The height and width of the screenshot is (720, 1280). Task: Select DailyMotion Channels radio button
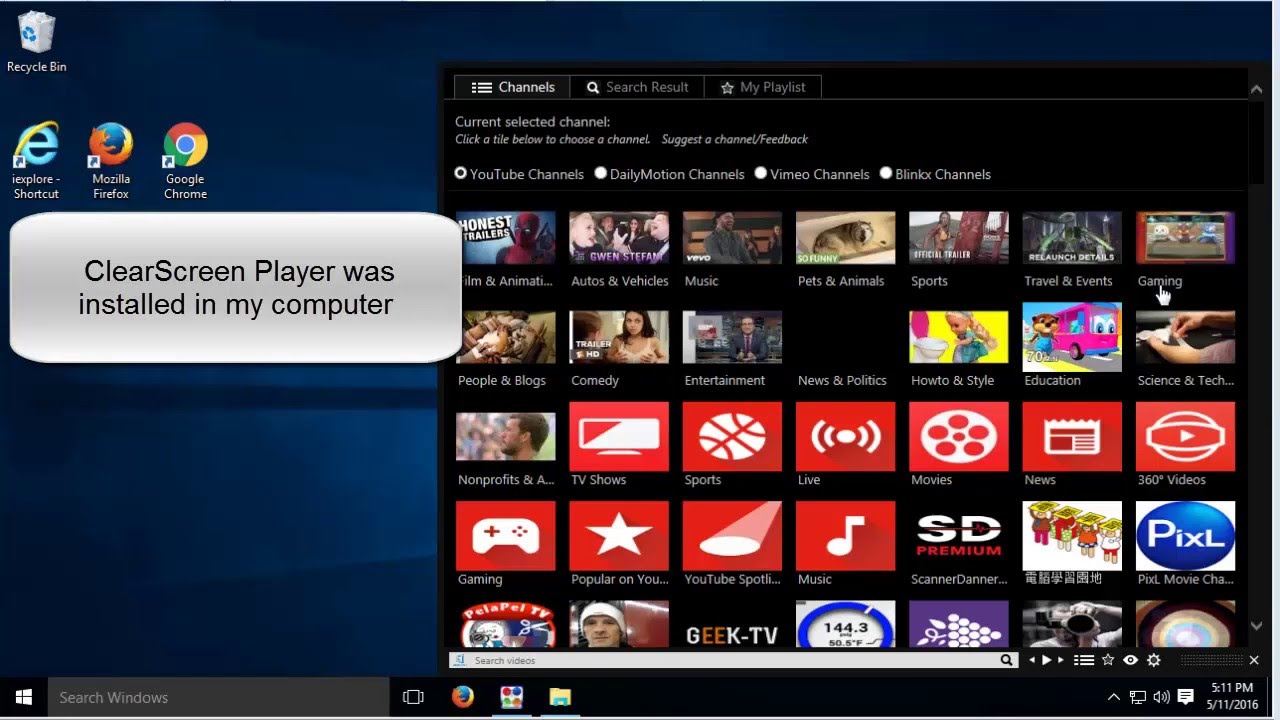(x=601, y=173)
